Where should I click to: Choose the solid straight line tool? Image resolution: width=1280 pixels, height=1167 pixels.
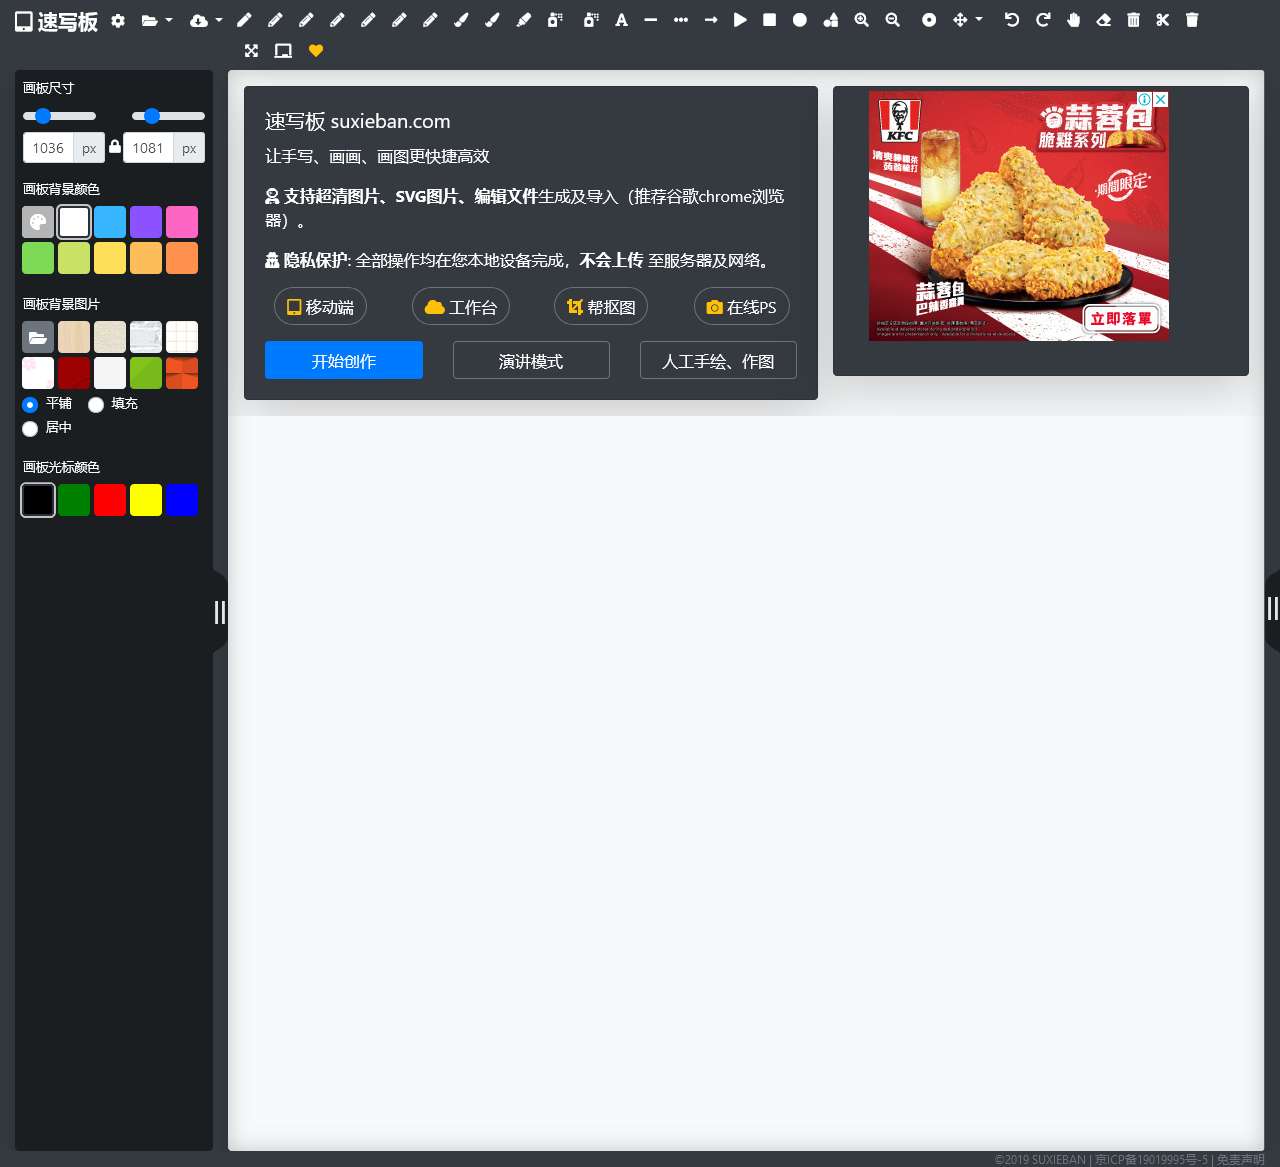(x=651, y=20)
